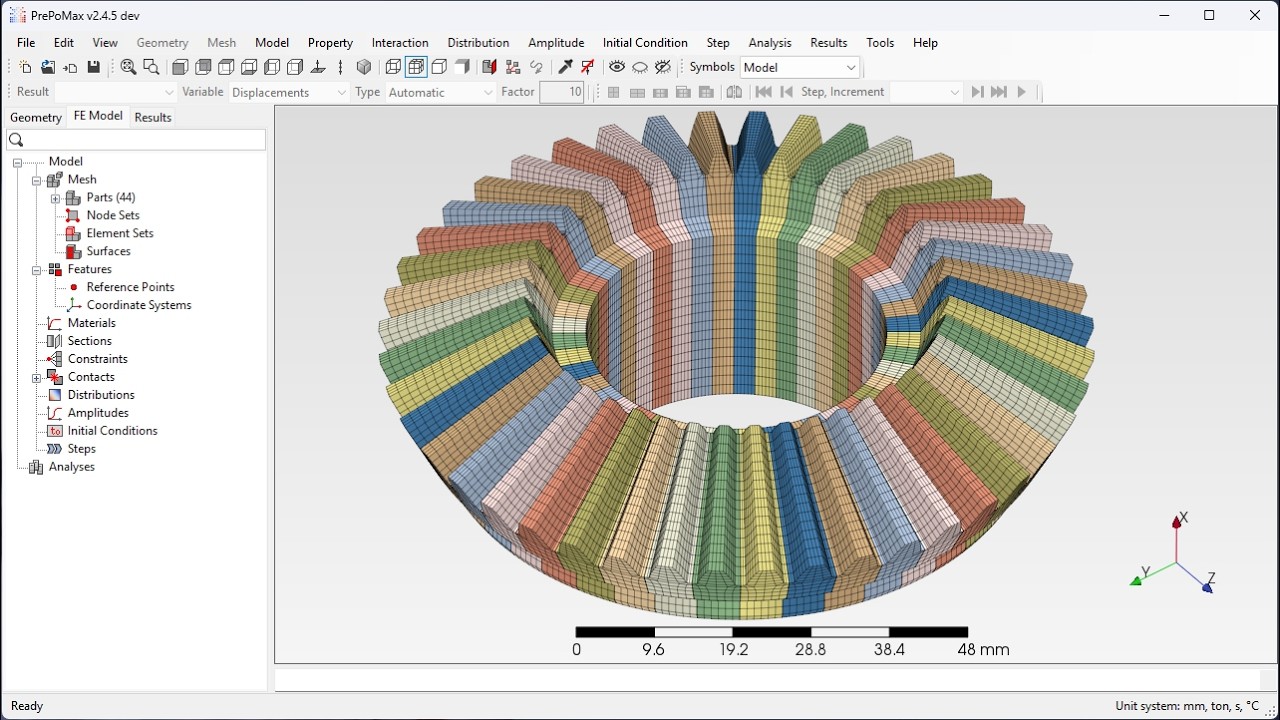1280x720 pixels.
Task: Click the section cut icon
Action: point(489,67)
